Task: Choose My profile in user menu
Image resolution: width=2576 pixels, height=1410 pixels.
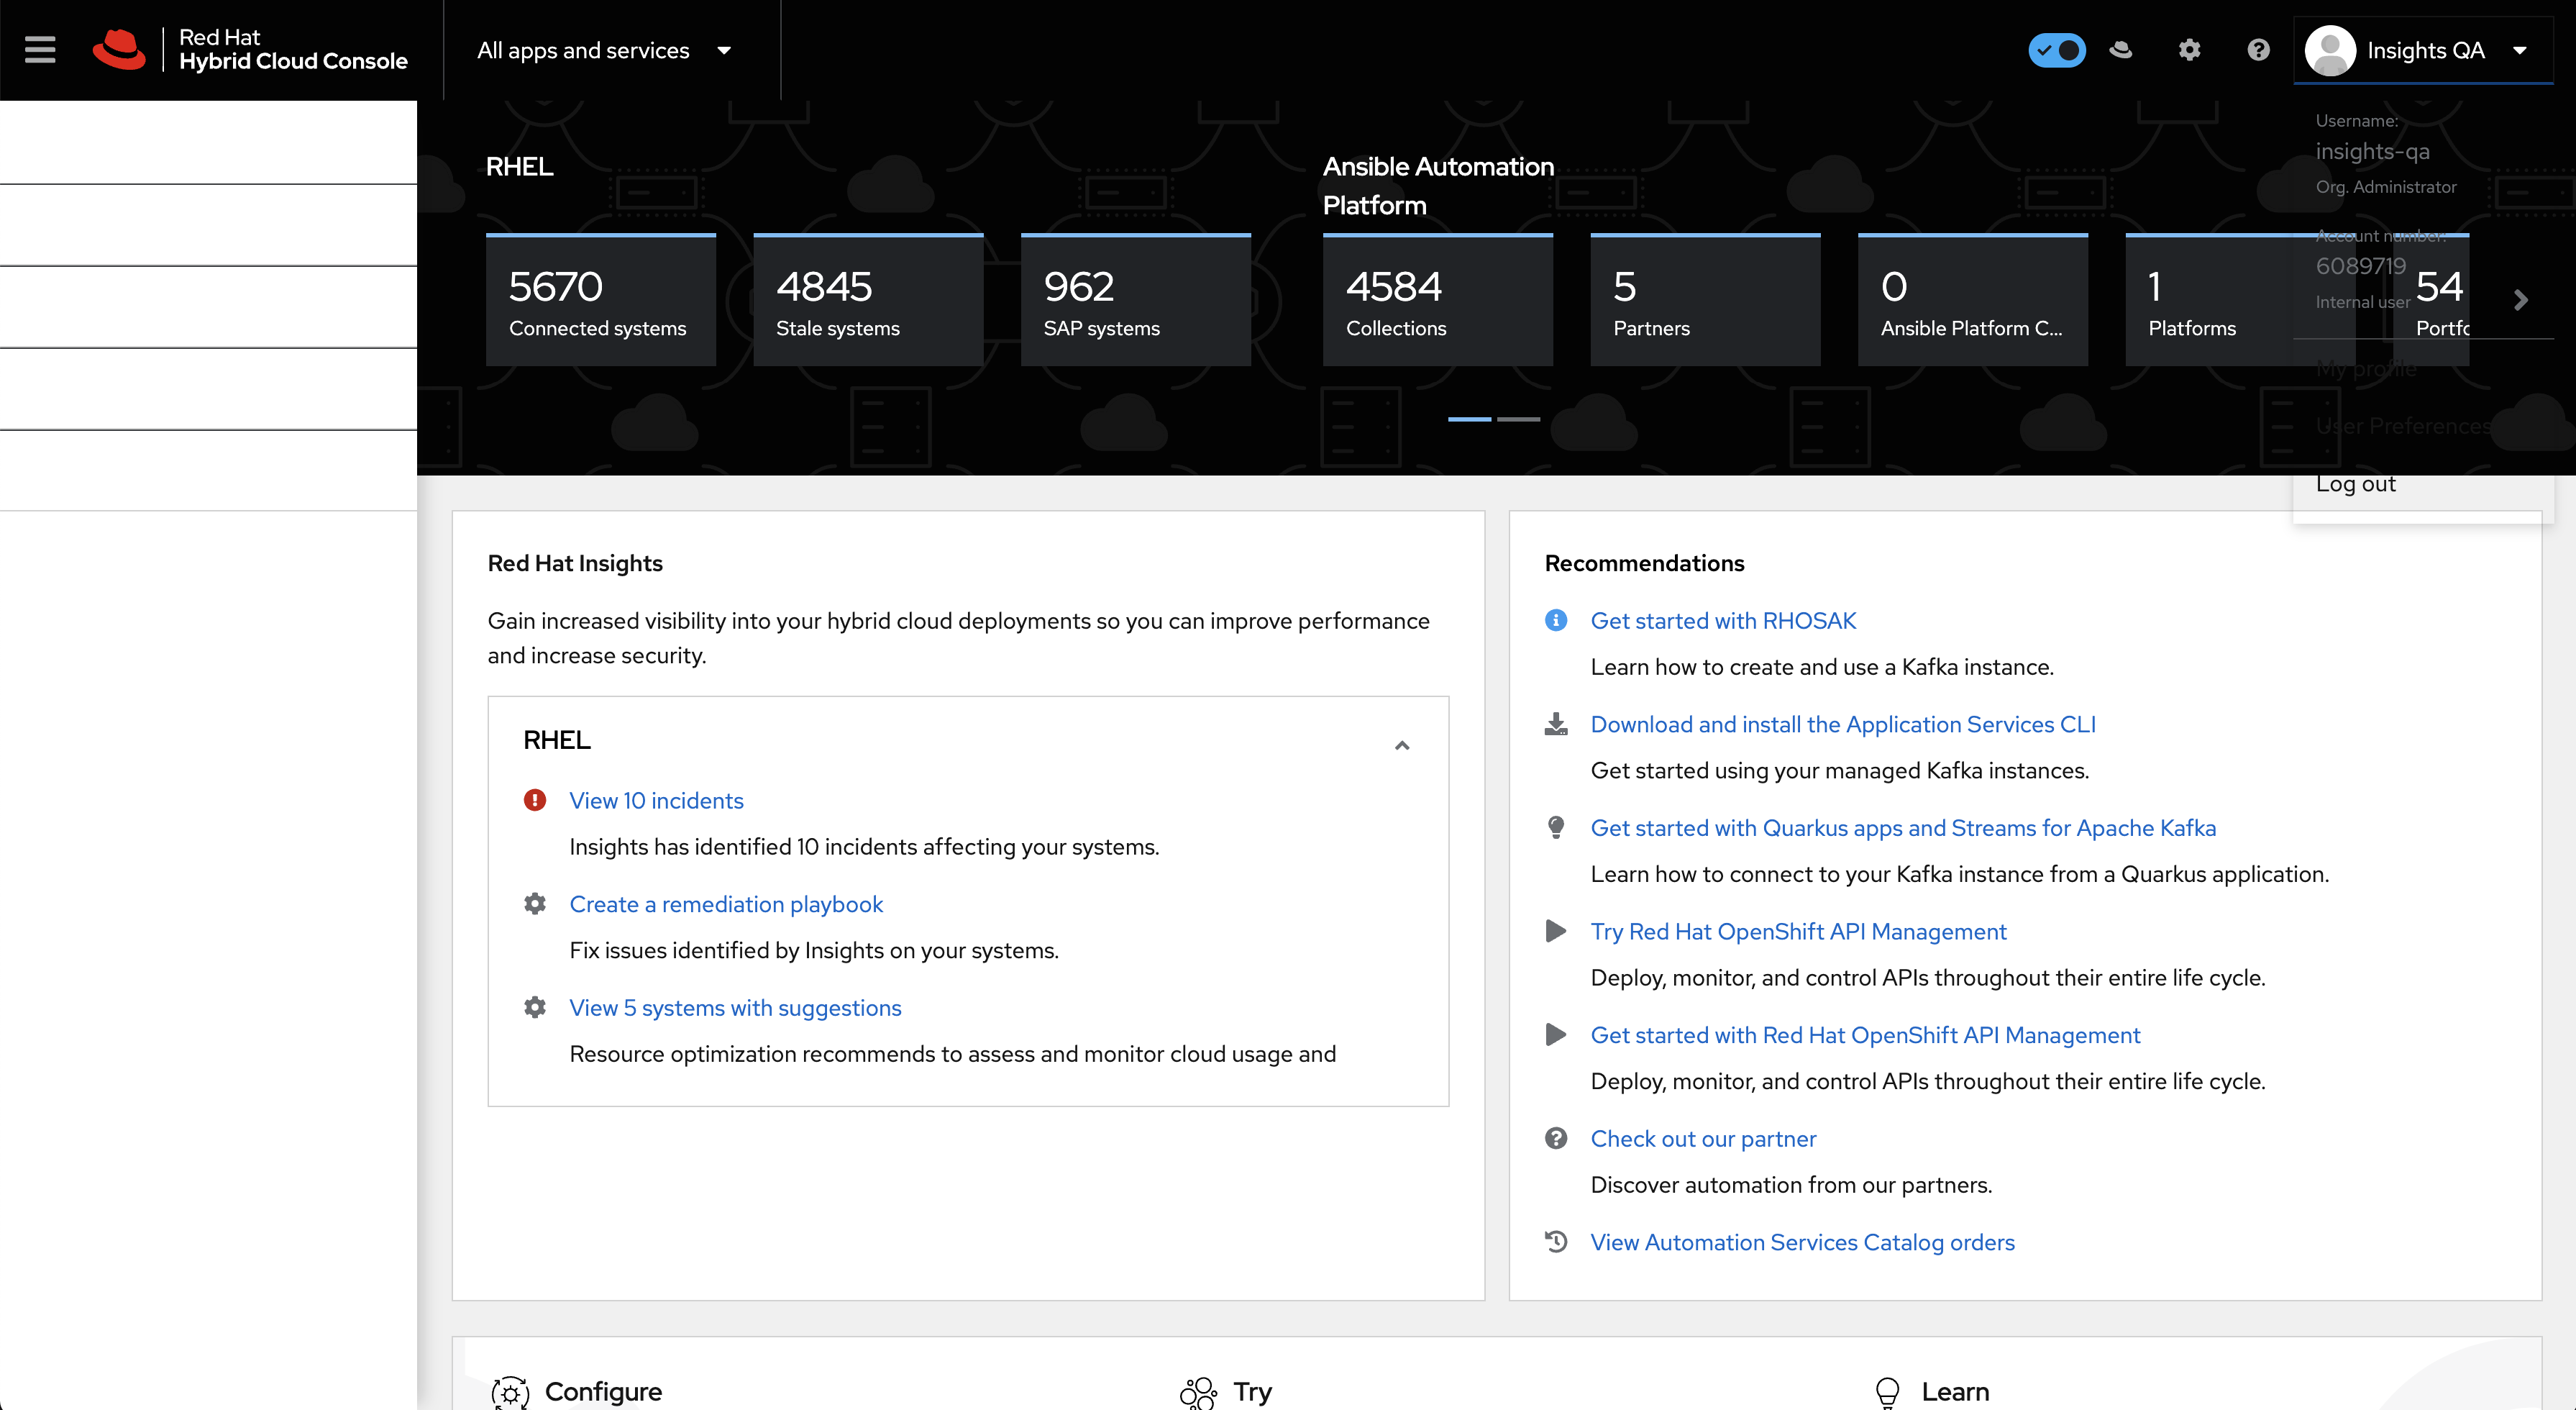Action: click(2366, 368)
